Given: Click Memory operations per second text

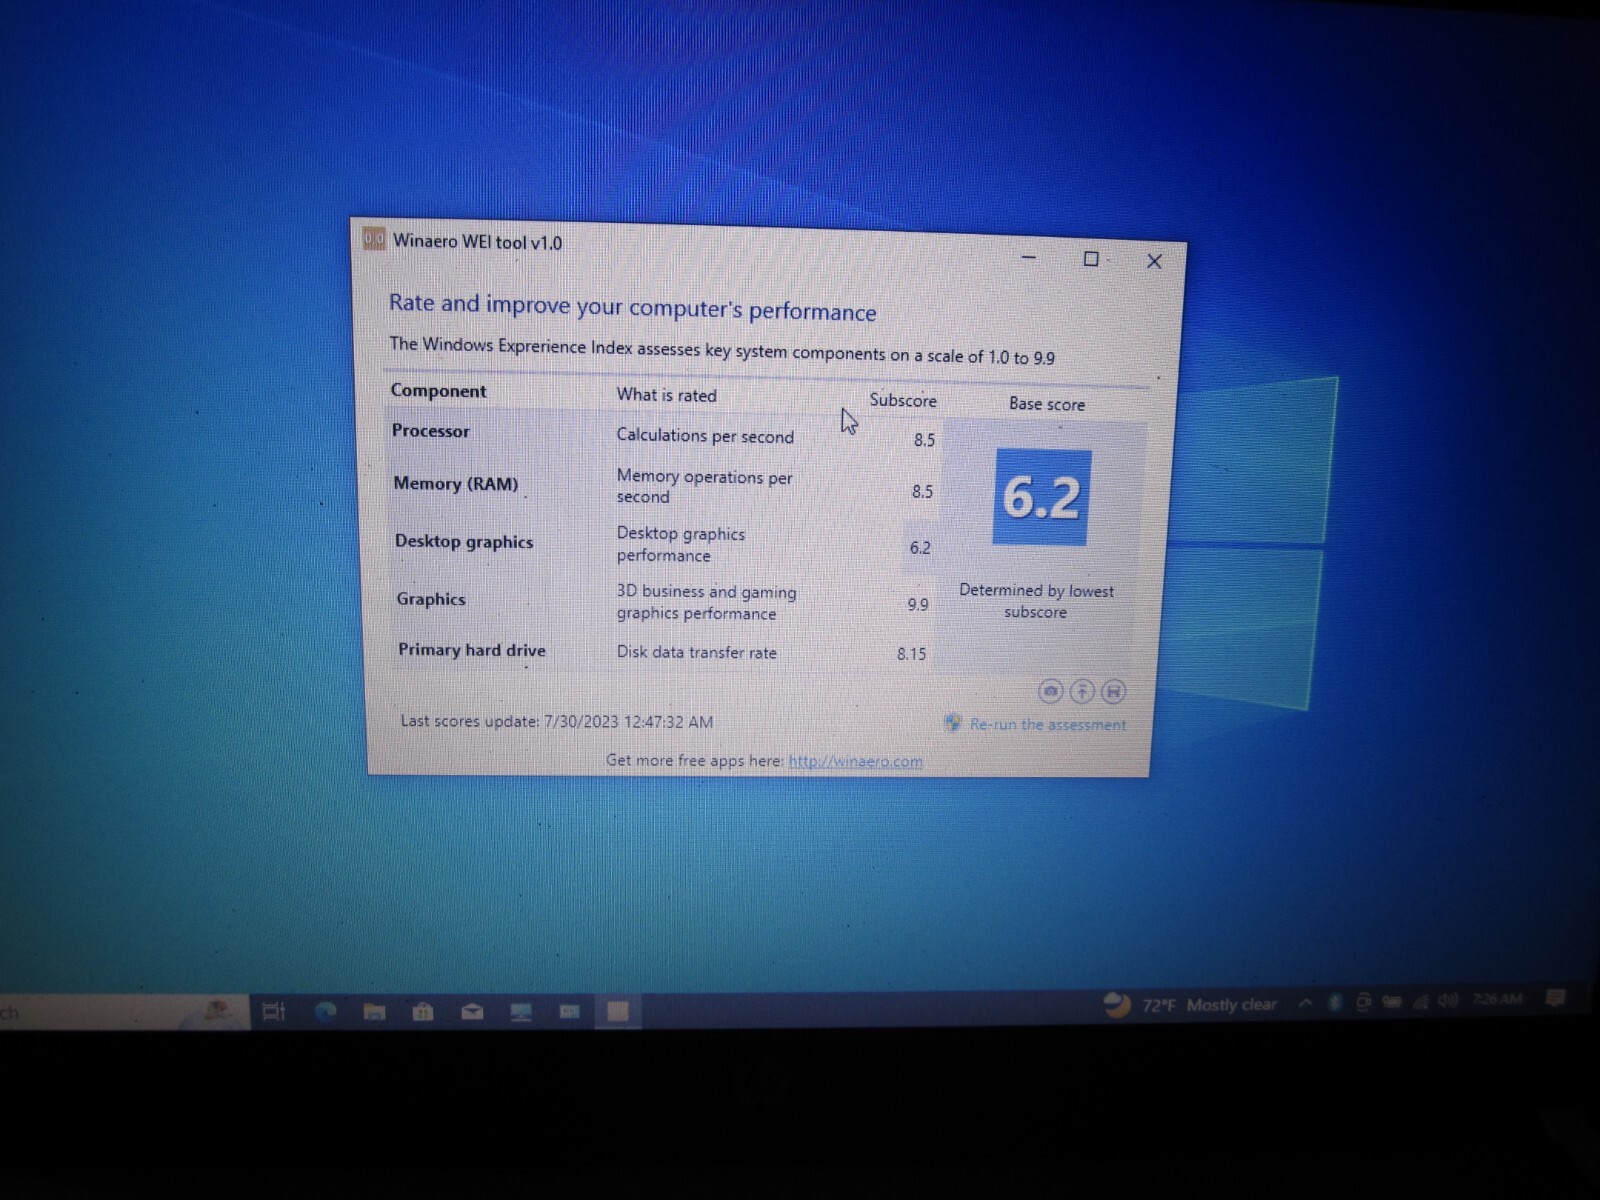Looking at the screenshot, I should (x=704, y=487).
